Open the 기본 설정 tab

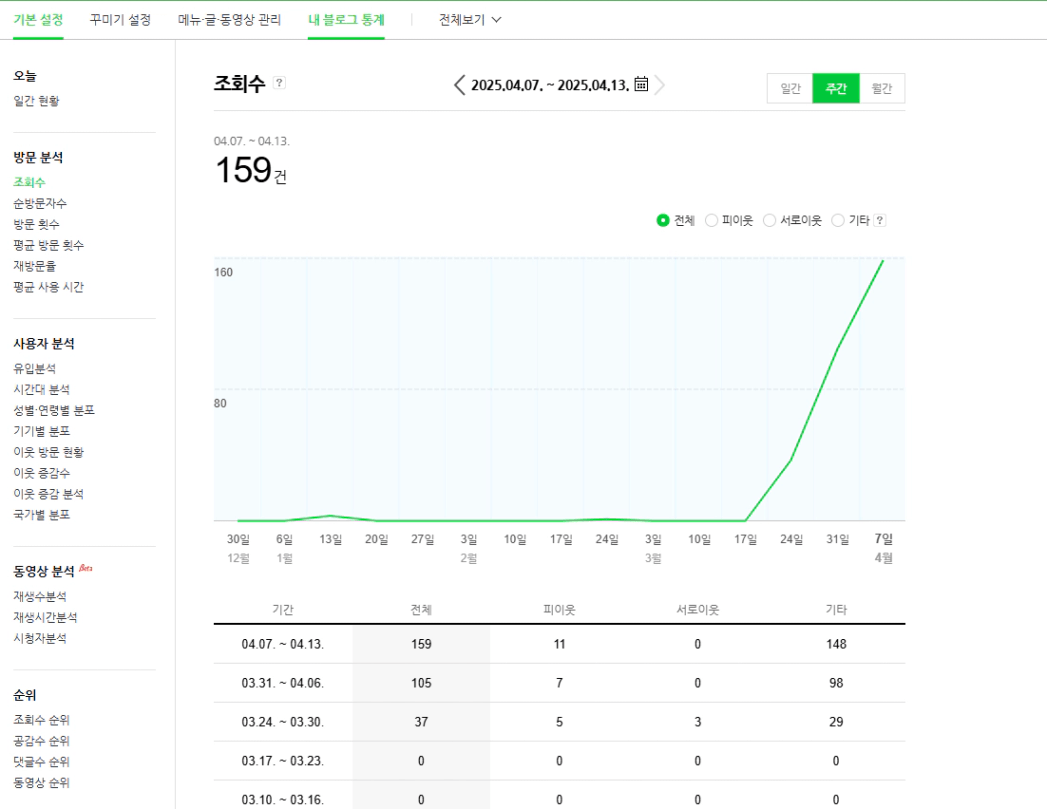(38, 20)
